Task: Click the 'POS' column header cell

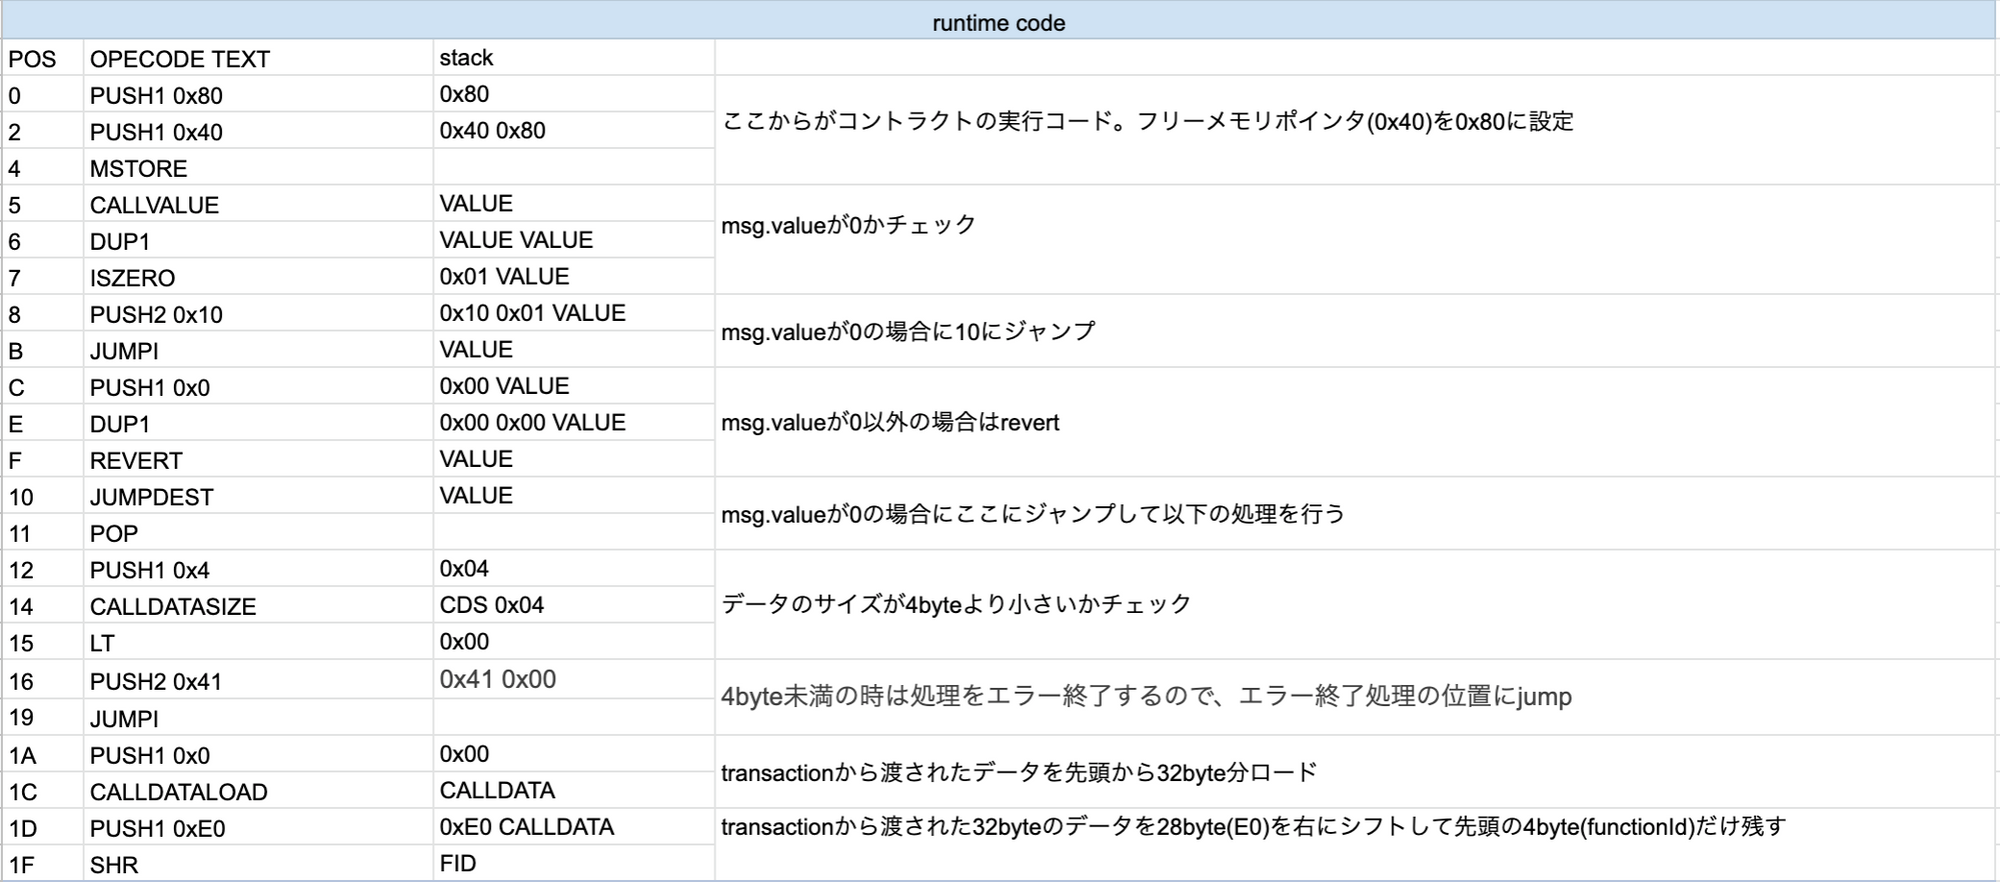Action: (x=43, y=58)
